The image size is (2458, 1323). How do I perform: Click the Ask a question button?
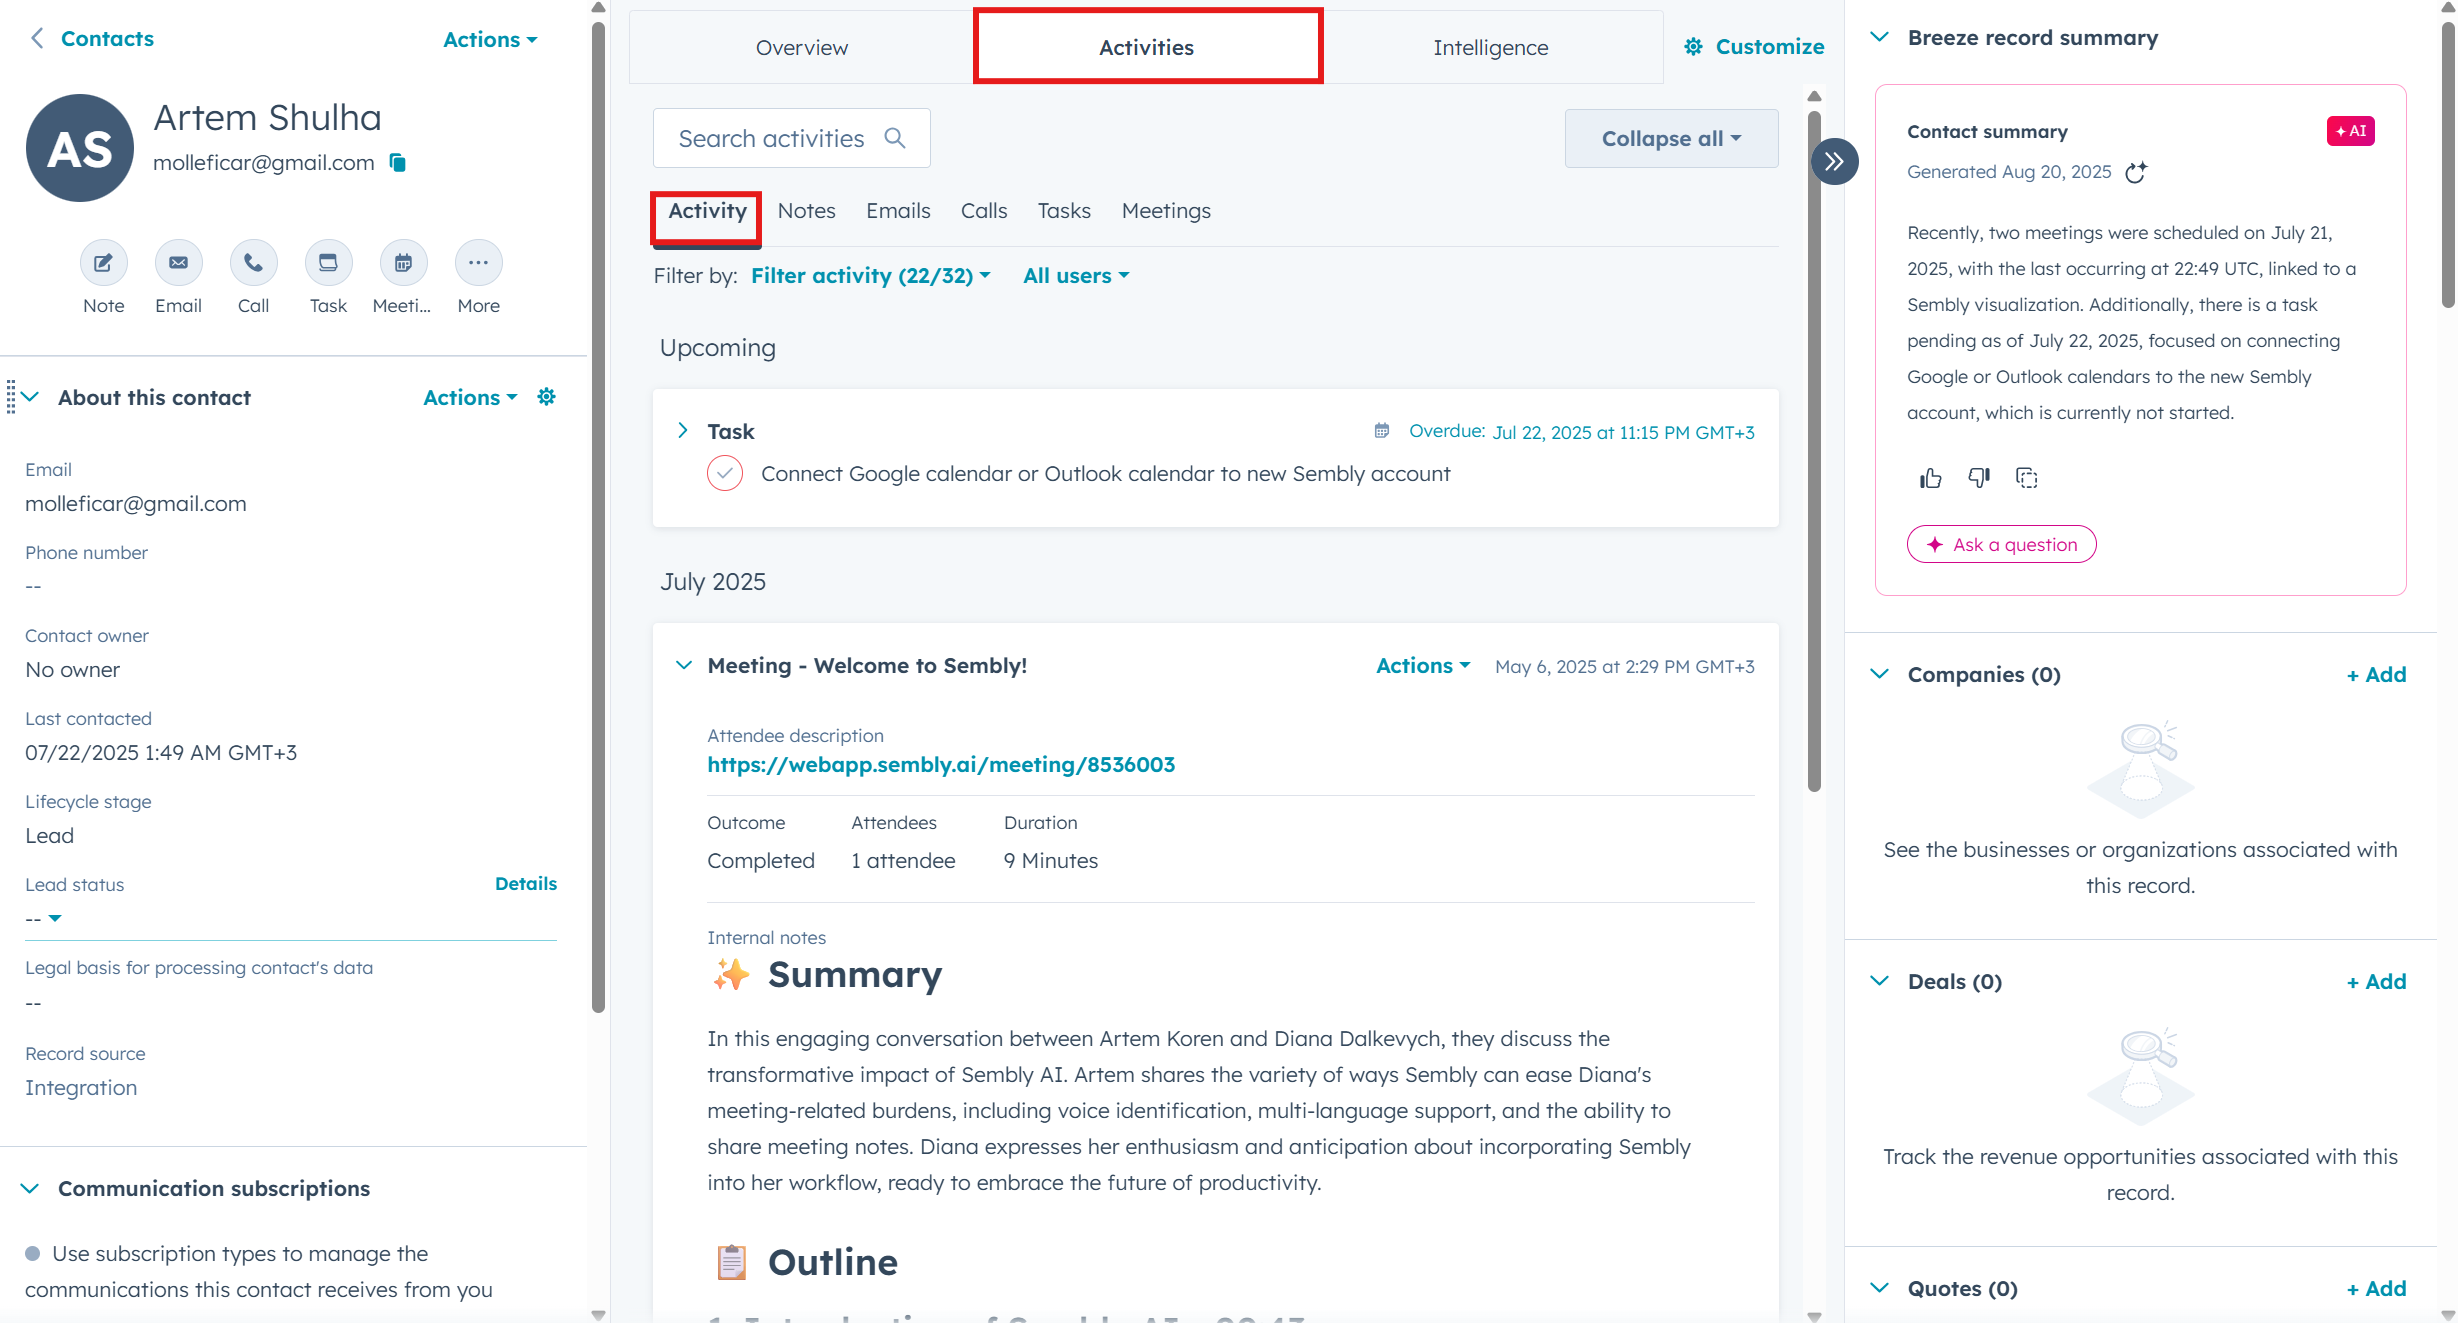[x=2001, y=544]
